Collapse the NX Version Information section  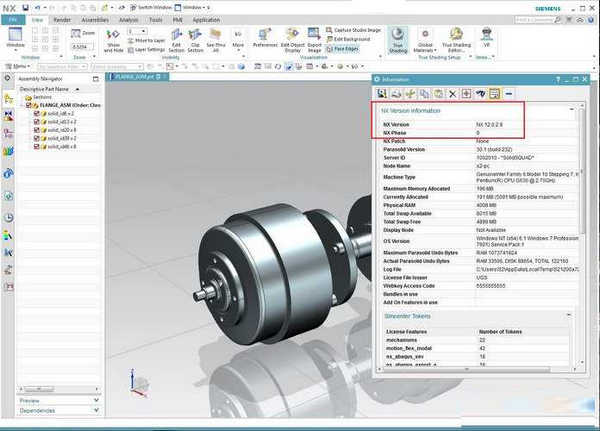[572, 110]
